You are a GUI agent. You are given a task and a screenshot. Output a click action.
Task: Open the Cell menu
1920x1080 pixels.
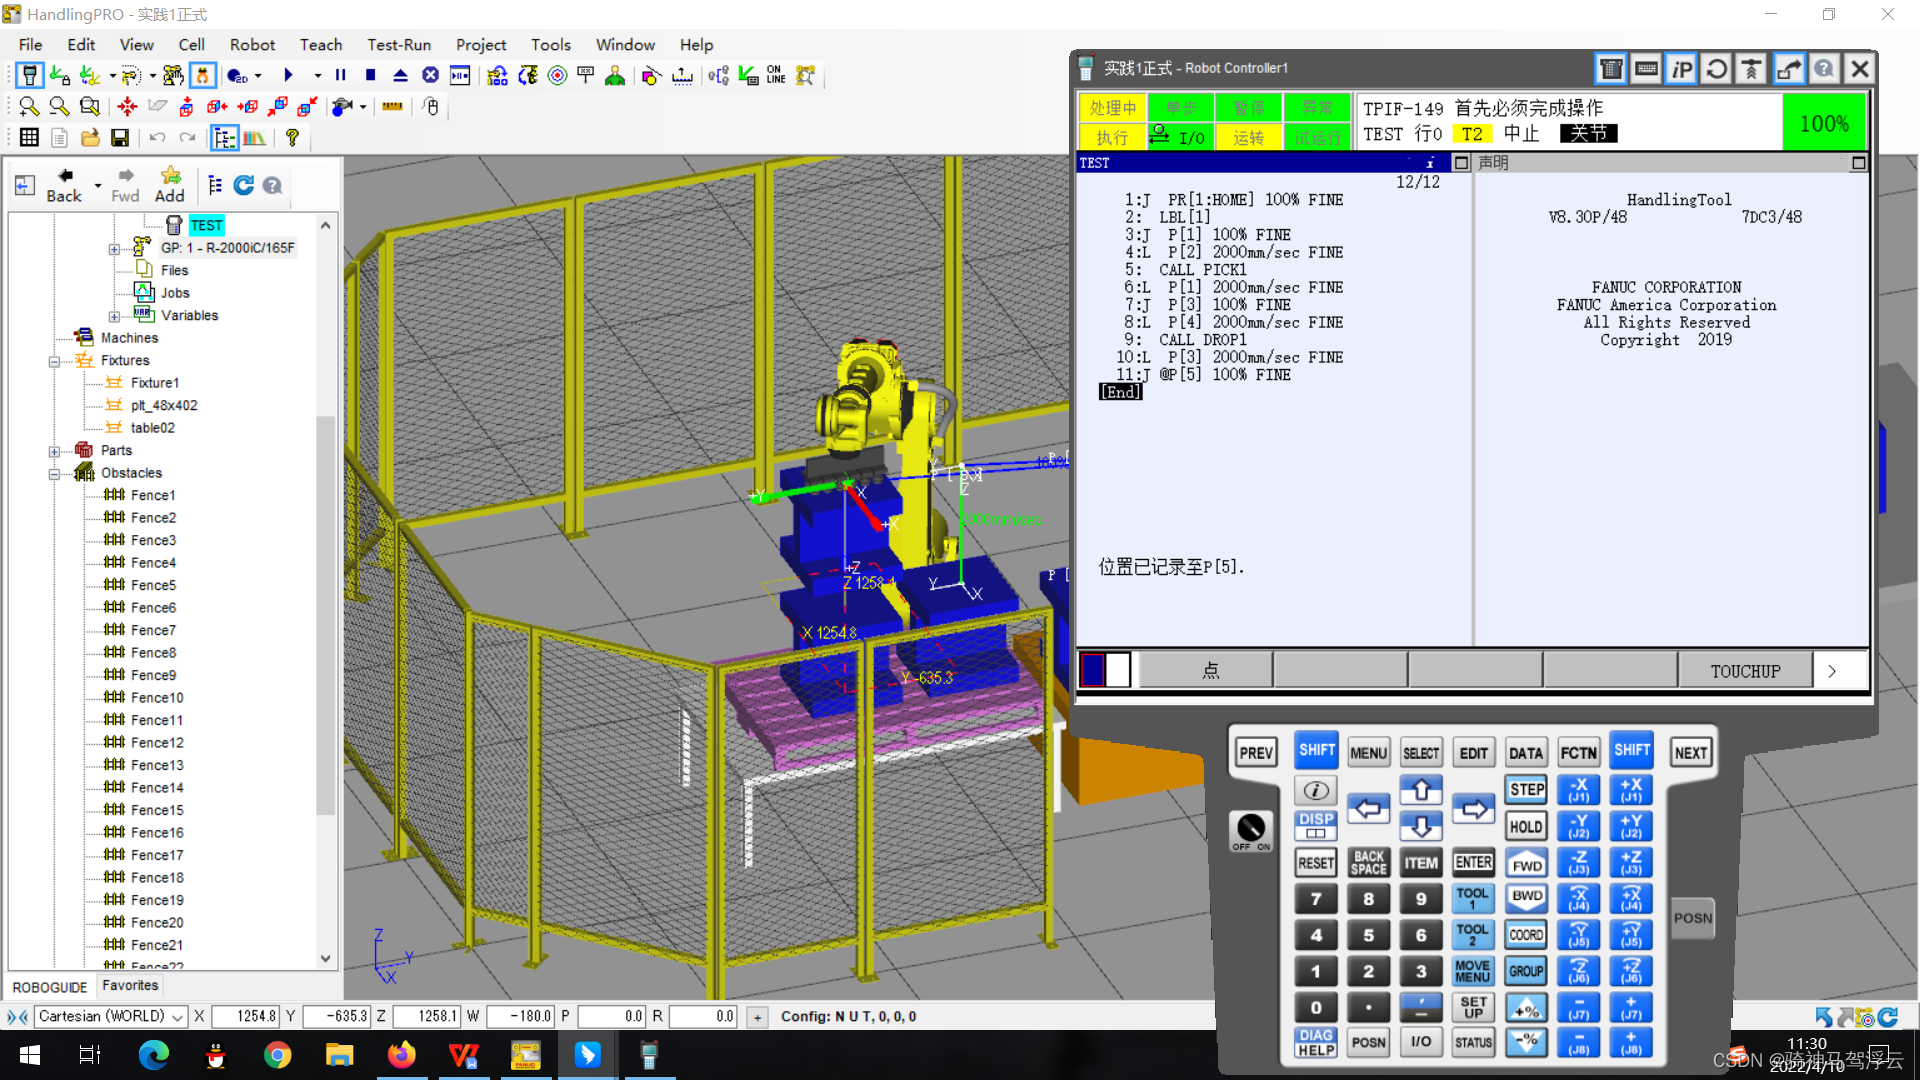point(191,44)
